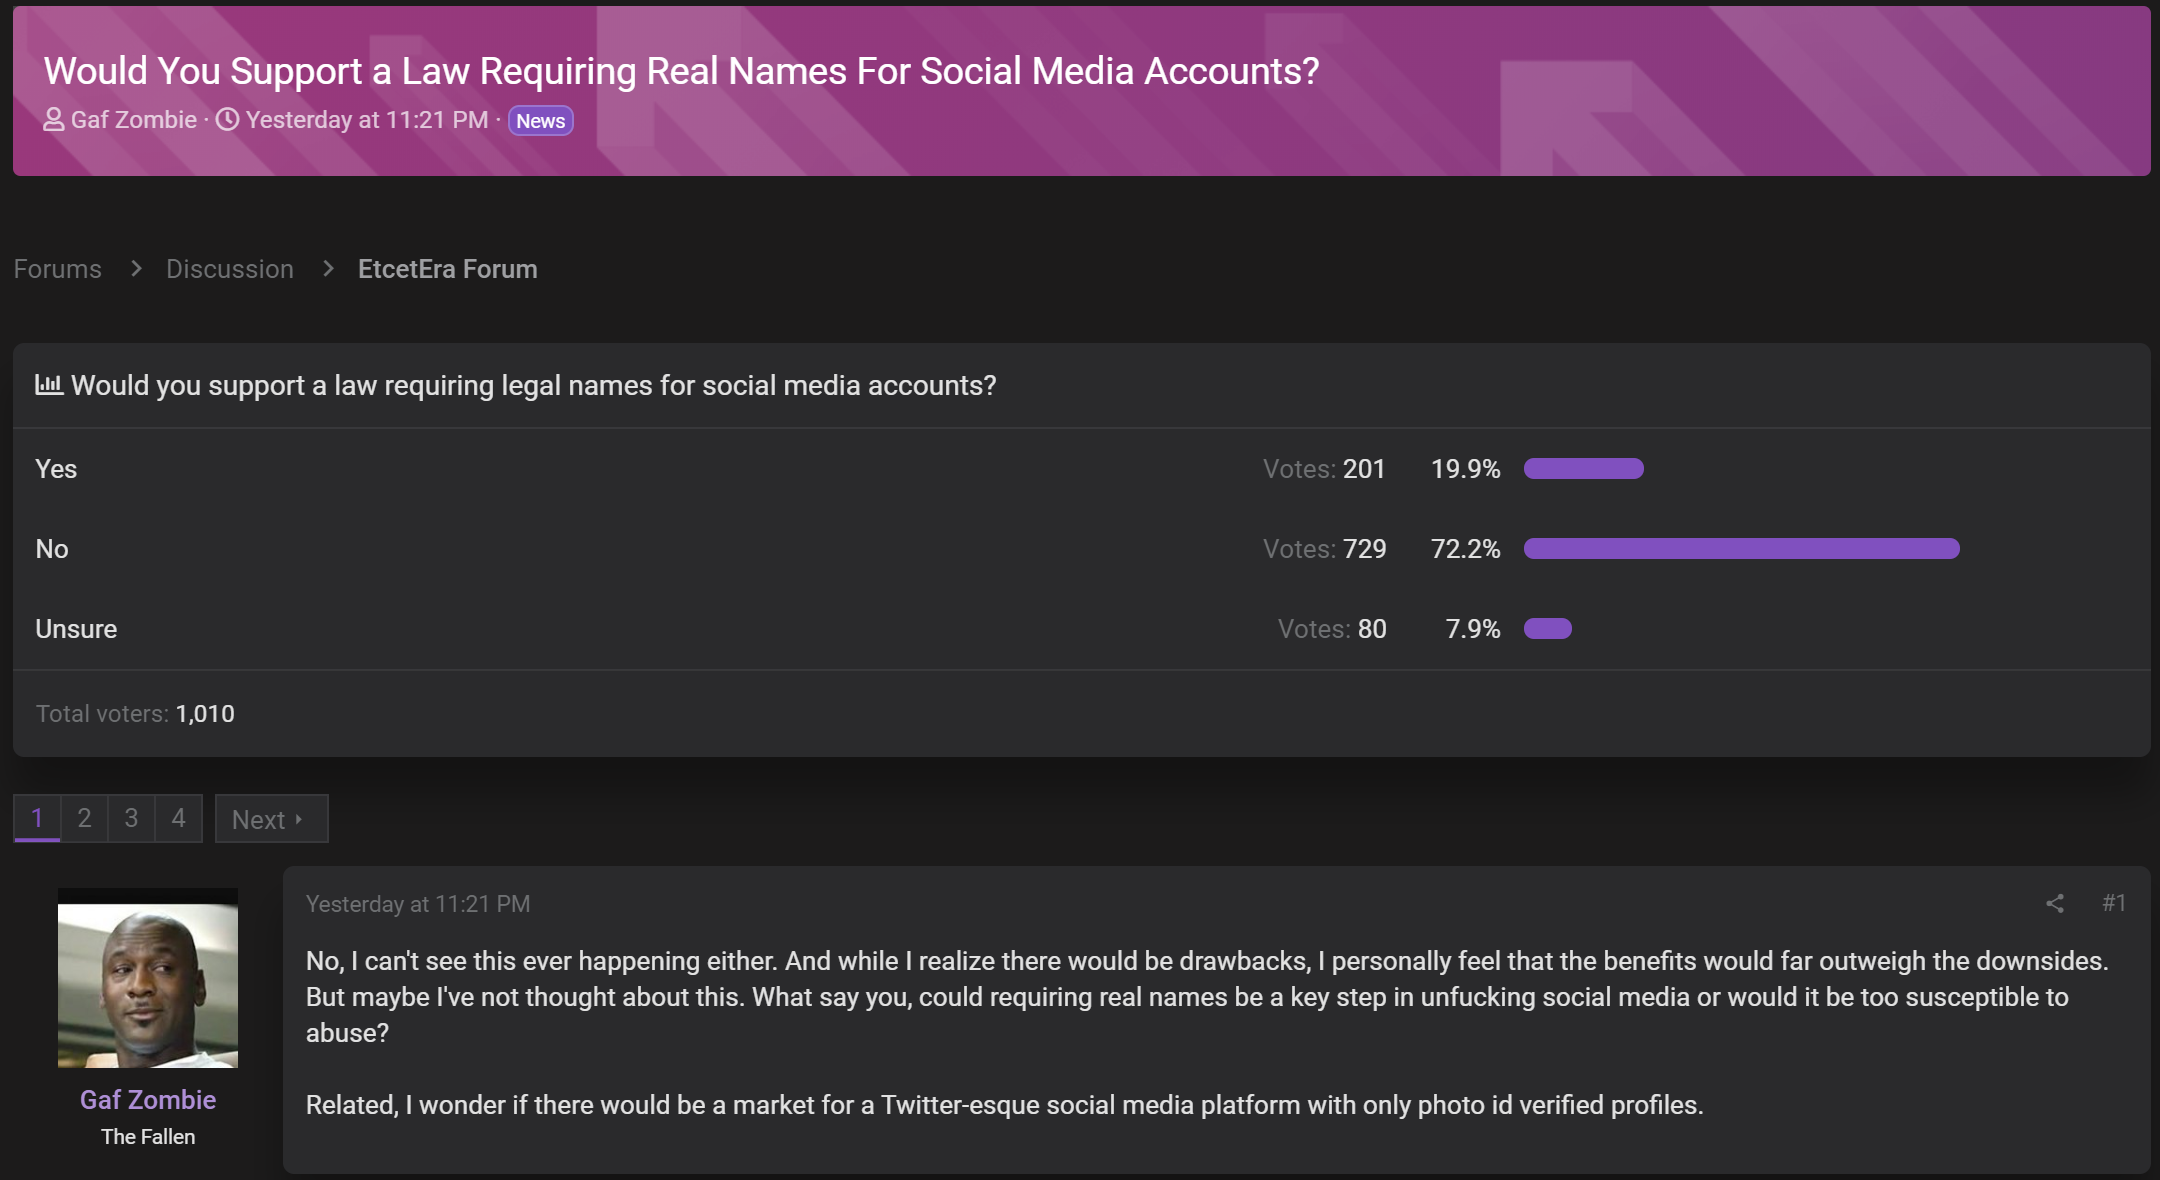2160x1180 pixels.
Task: Click the chevron after Forums breadcrumb
Action: [x=136, y=269]
